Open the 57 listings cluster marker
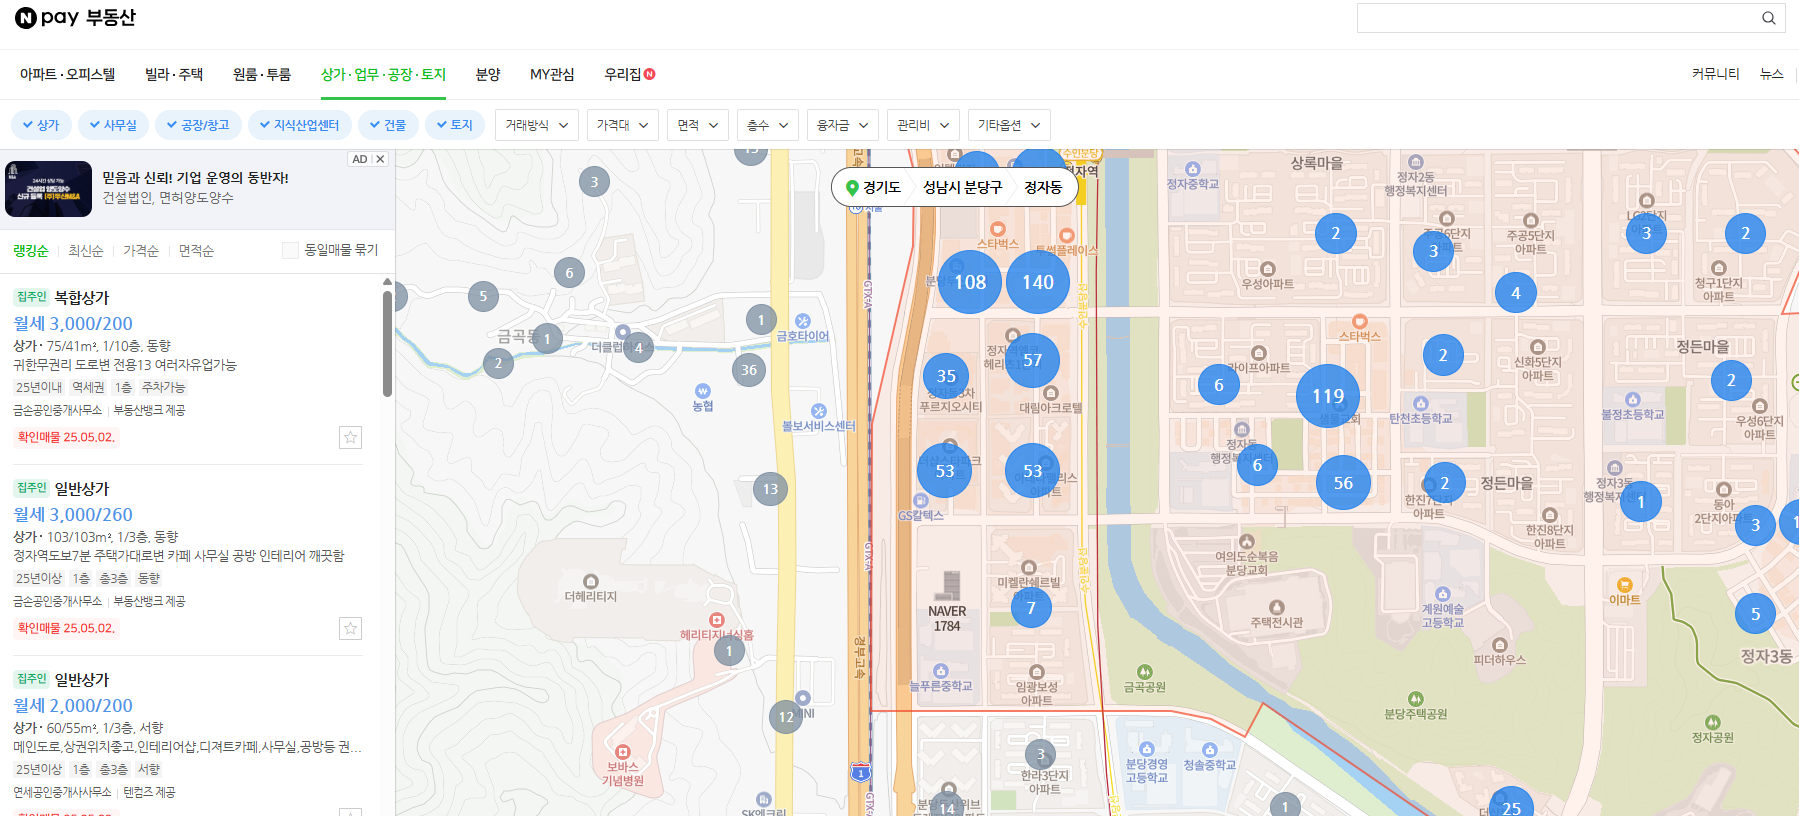1799x816 pixels. click(x=1032, y=360)
